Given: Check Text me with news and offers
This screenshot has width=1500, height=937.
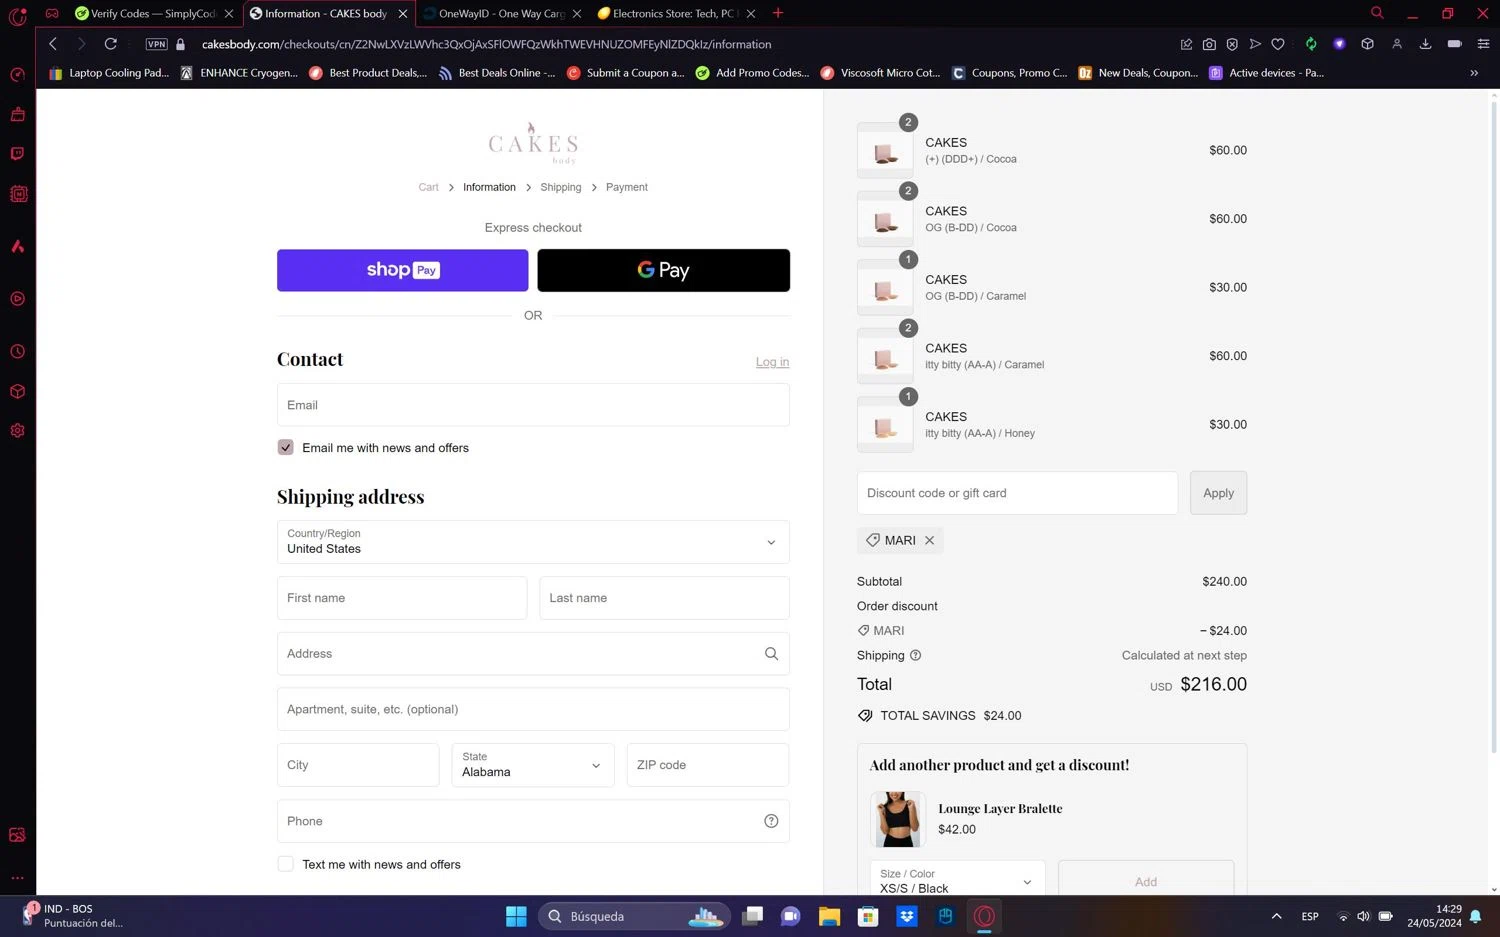Looking at the screenshot, I should click(x=286, y=864).
